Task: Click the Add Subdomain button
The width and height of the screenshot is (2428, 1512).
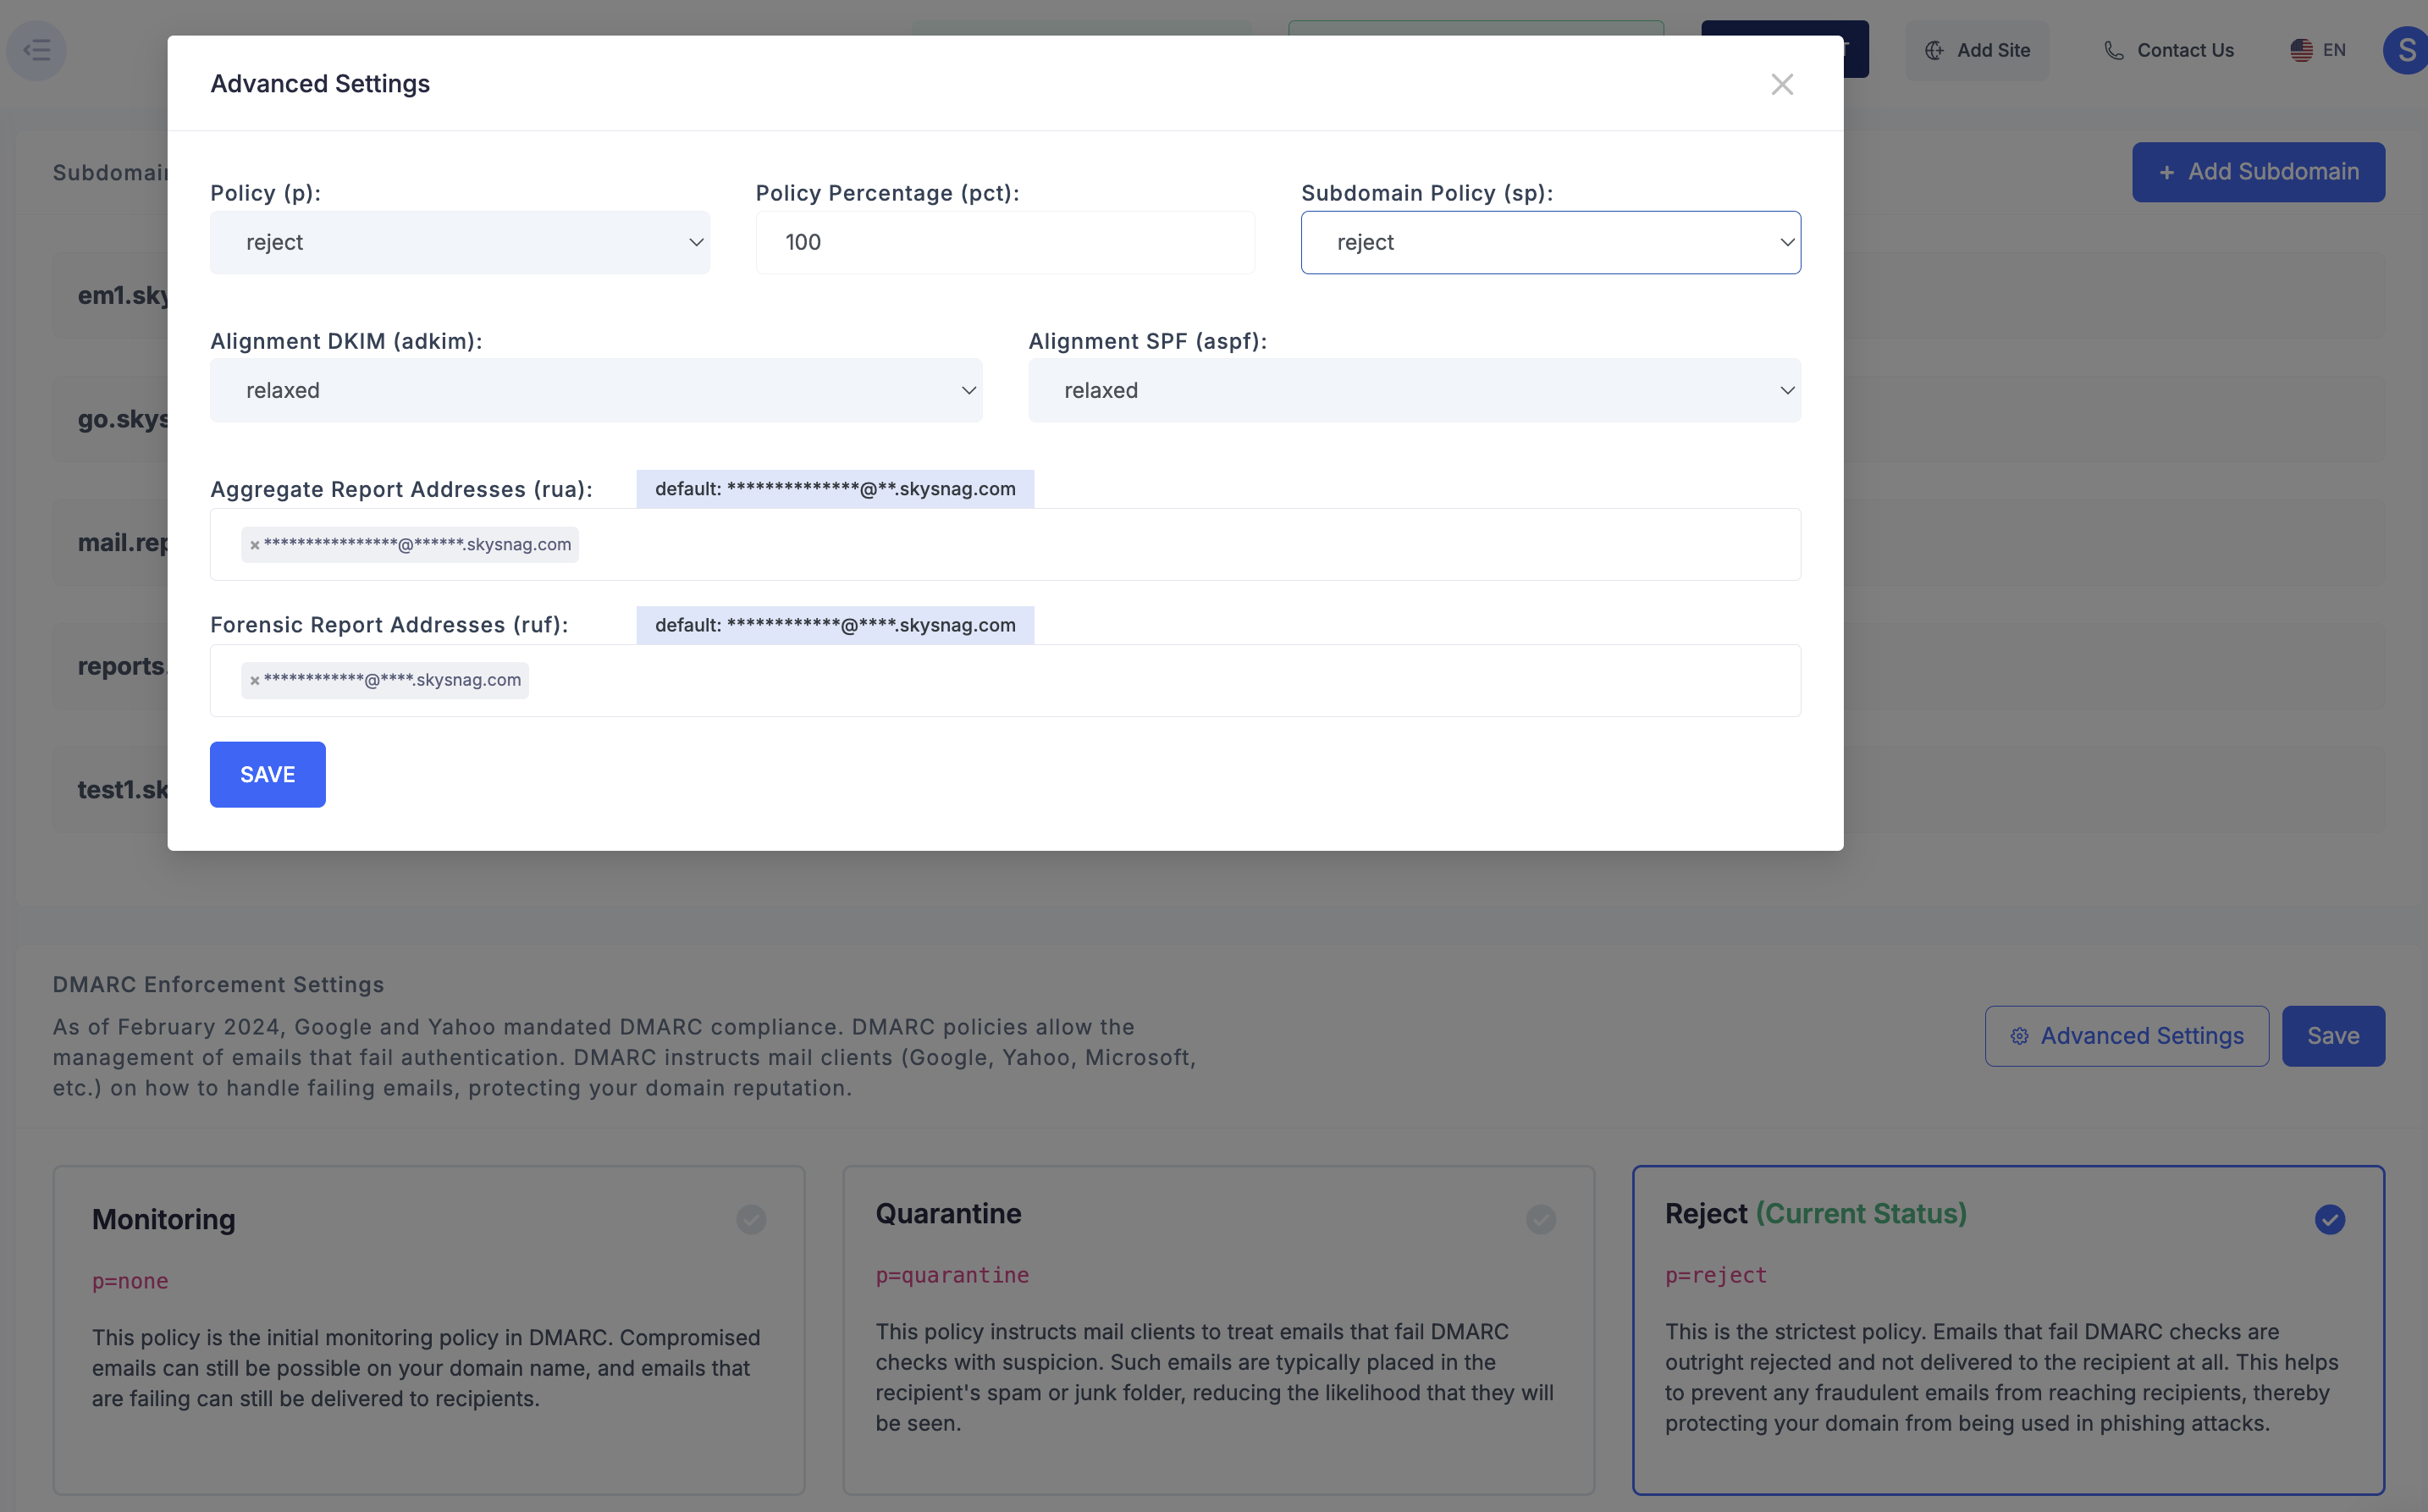Action: pos(2257,172)
